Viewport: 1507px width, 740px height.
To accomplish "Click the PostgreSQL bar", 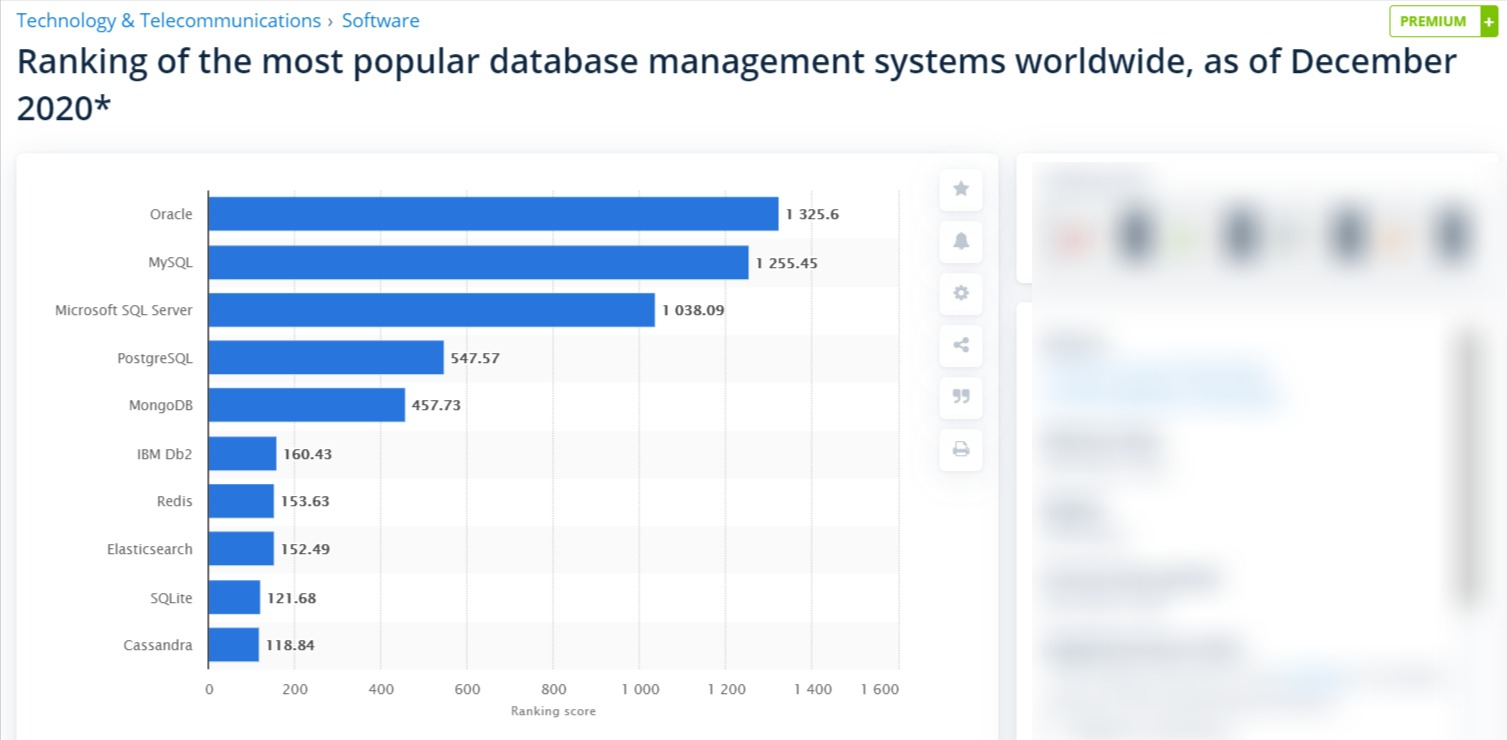I will pyautogui.click(x=326, y=358).
